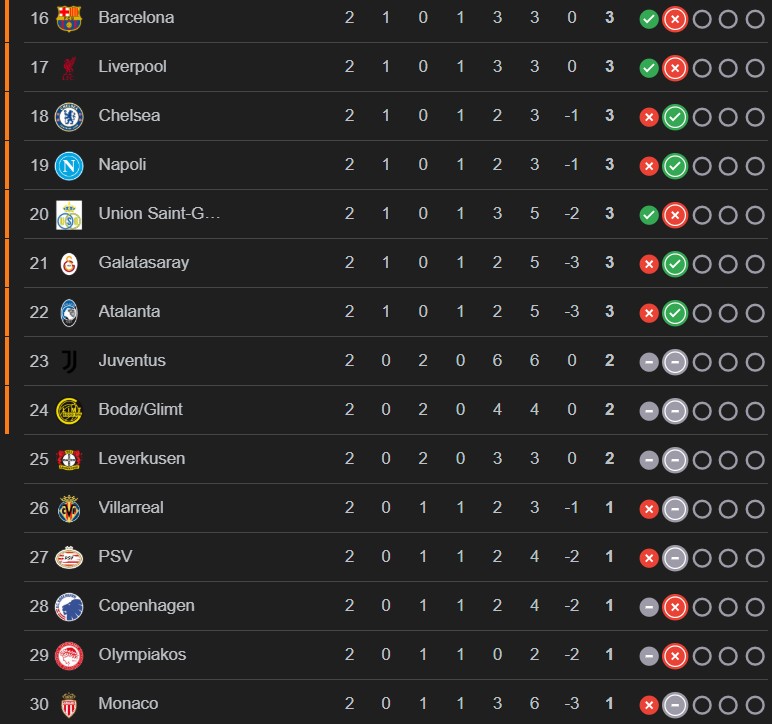Select the Villarreal team name
Viewport: 772px width, 724px height.
pos(130,508)
